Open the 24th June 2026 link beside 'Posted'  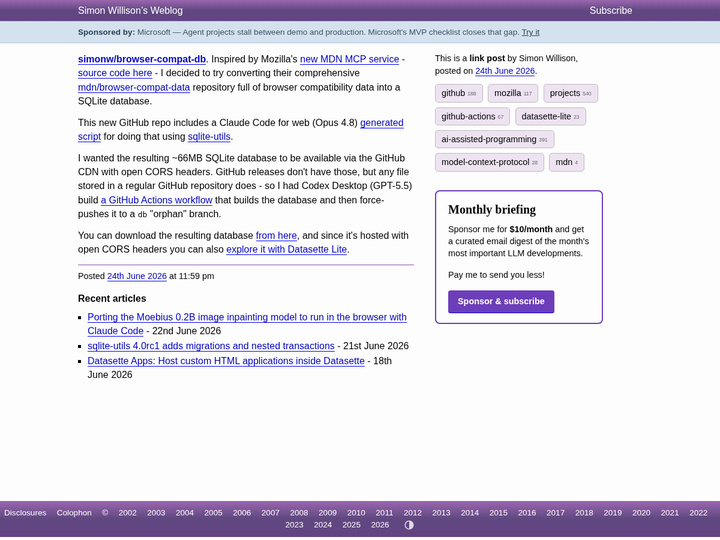137,276
